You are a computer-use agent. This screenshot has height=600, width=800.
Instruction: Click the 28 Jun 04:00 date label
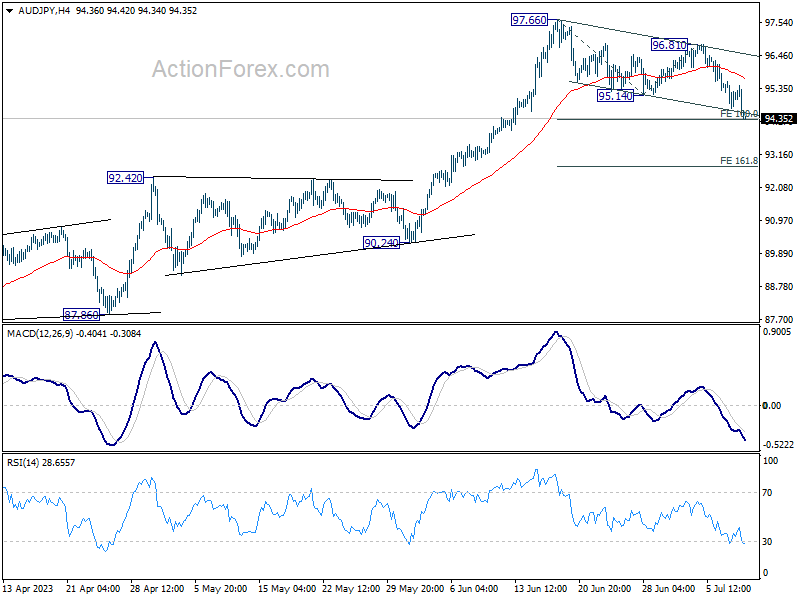(x=668, y=589)
